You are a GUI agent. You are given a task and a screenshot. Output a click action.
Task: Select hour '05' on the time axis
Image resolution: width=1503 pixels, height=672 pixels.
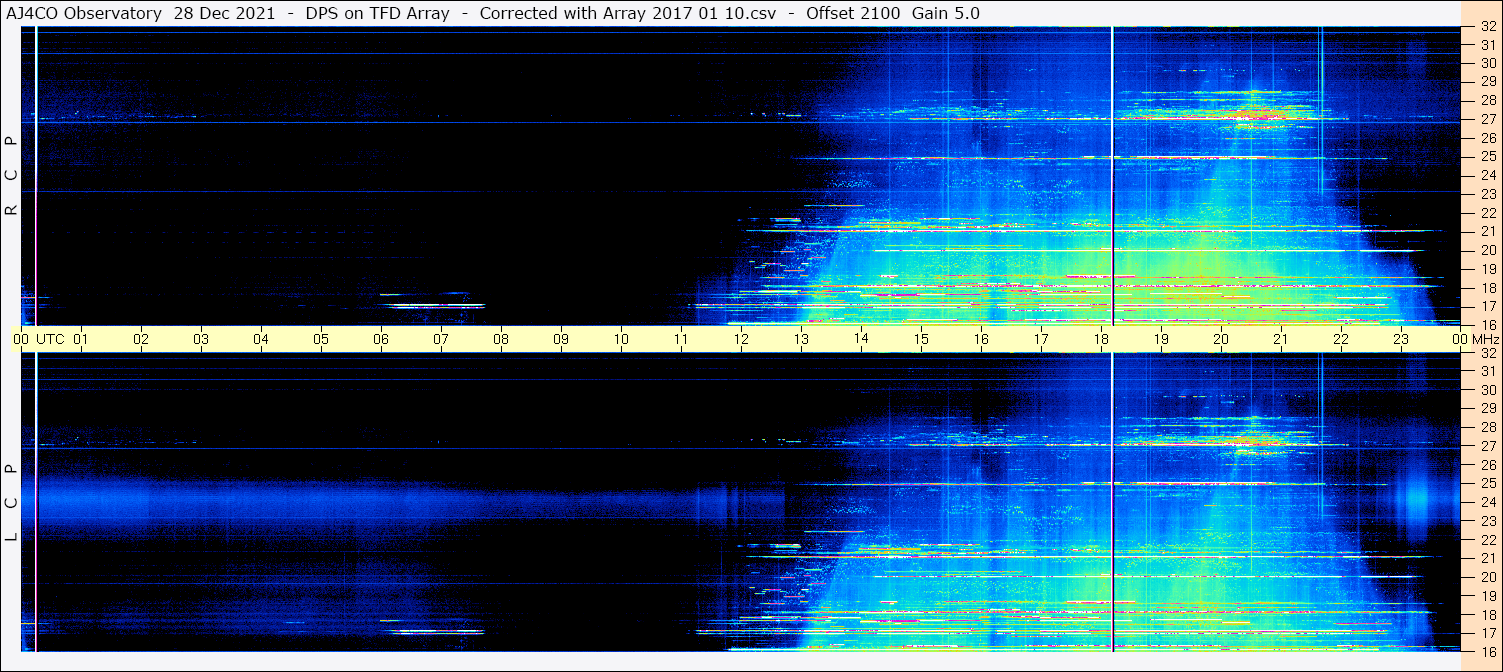[x=321, y=339]
